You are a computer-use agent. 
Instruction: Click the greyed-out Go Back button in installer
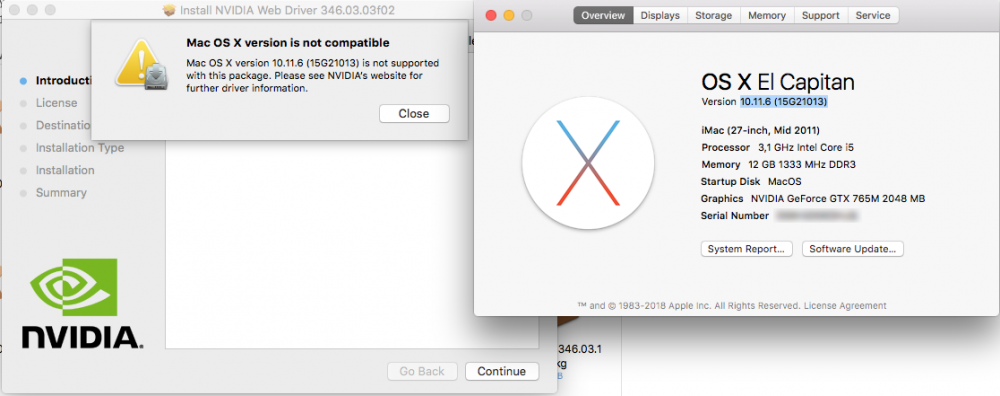pyautogui.click(x=422, y=371)
